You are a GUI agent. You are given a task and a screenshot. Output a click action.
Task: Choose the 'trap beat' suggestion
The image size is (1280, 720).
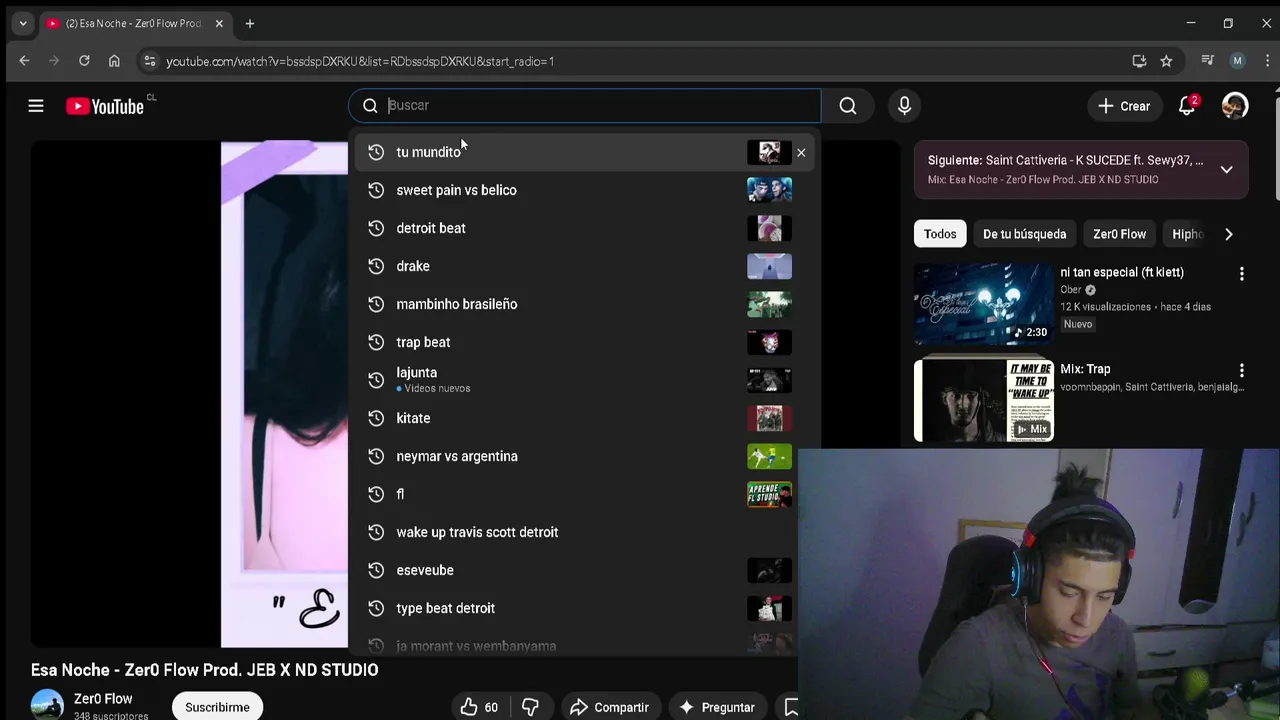(584, 342)
